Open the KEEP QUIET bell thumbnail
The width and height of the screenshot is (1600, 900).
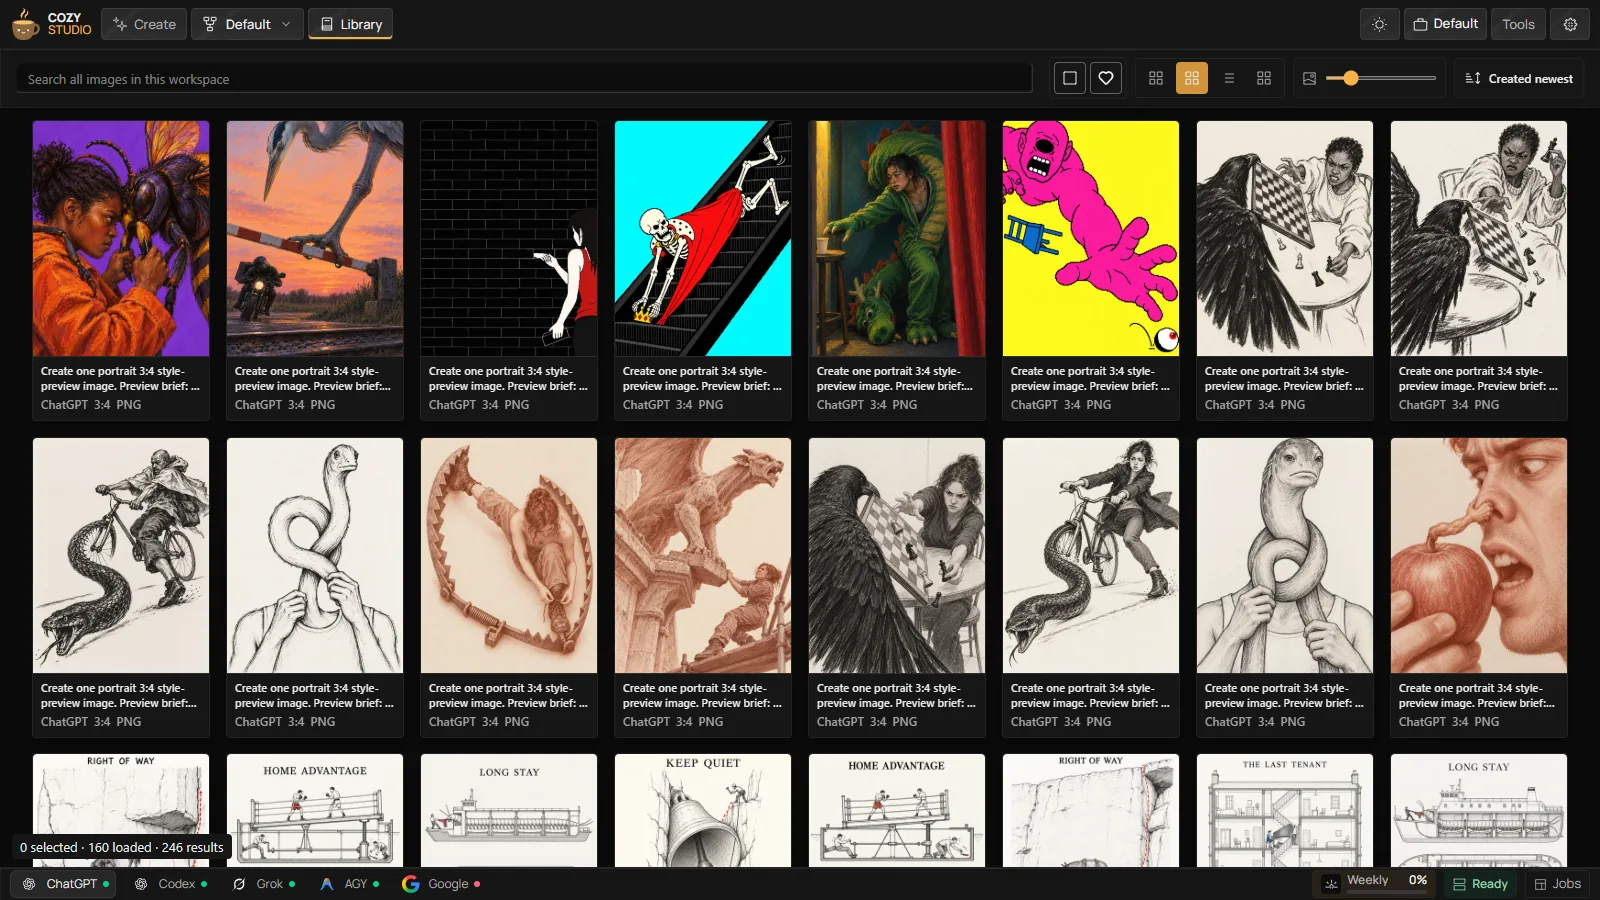point(703,810)
